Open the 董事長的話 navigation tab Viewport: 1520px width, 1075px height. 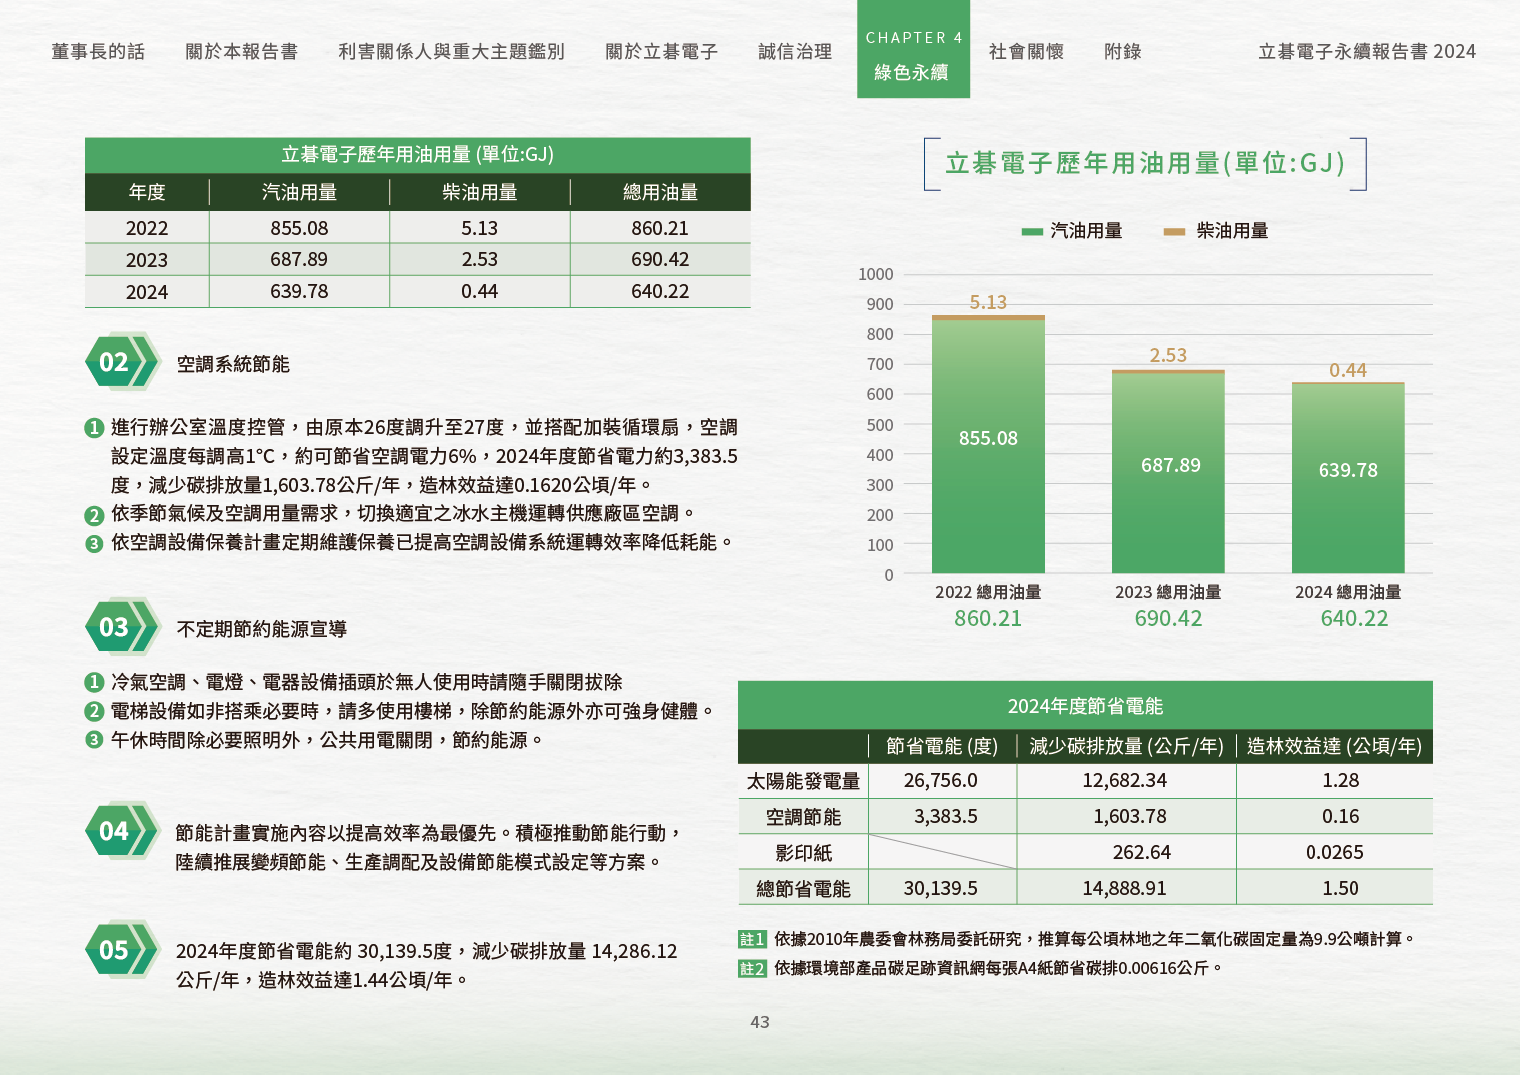[98, 52]
